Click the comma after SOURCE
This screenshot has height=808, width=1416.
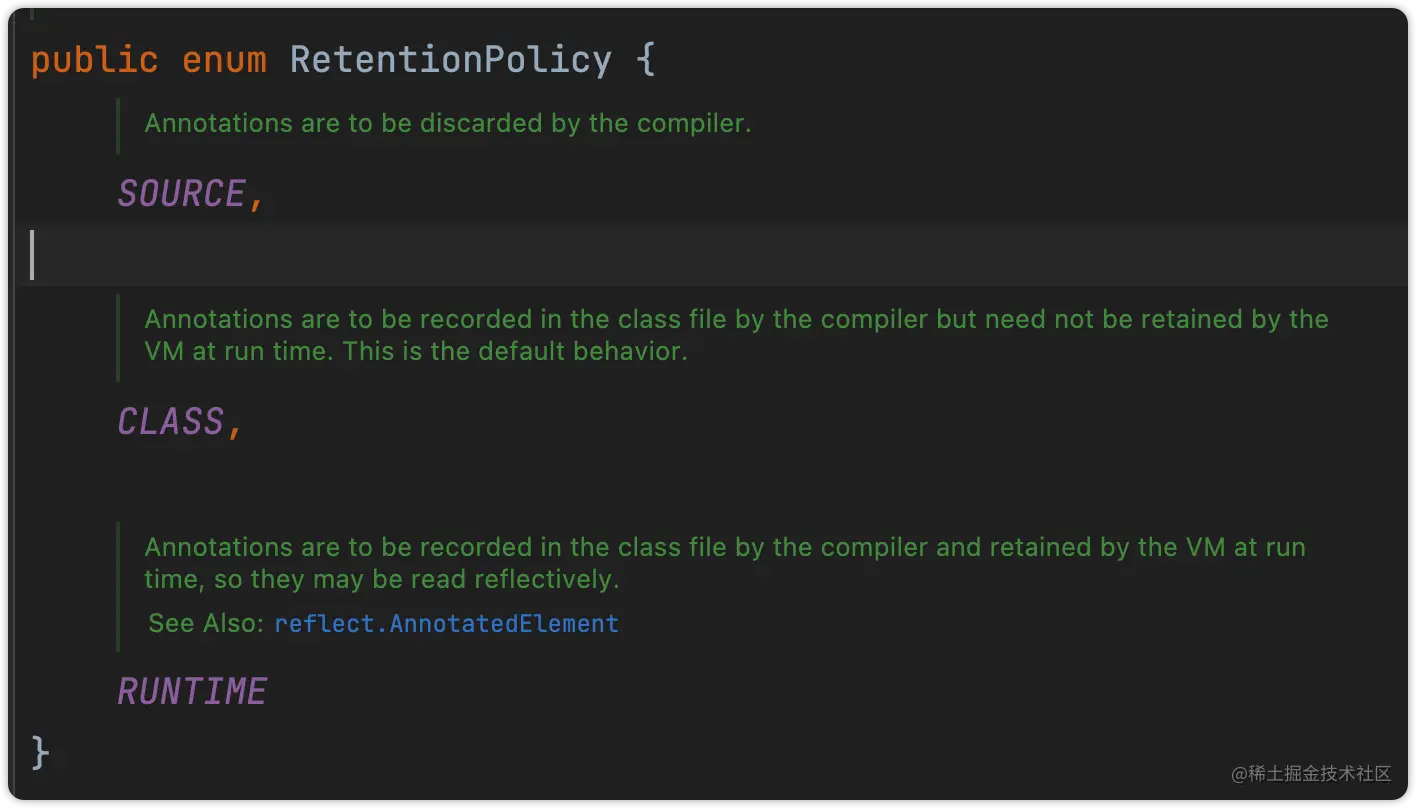point(257,198)
